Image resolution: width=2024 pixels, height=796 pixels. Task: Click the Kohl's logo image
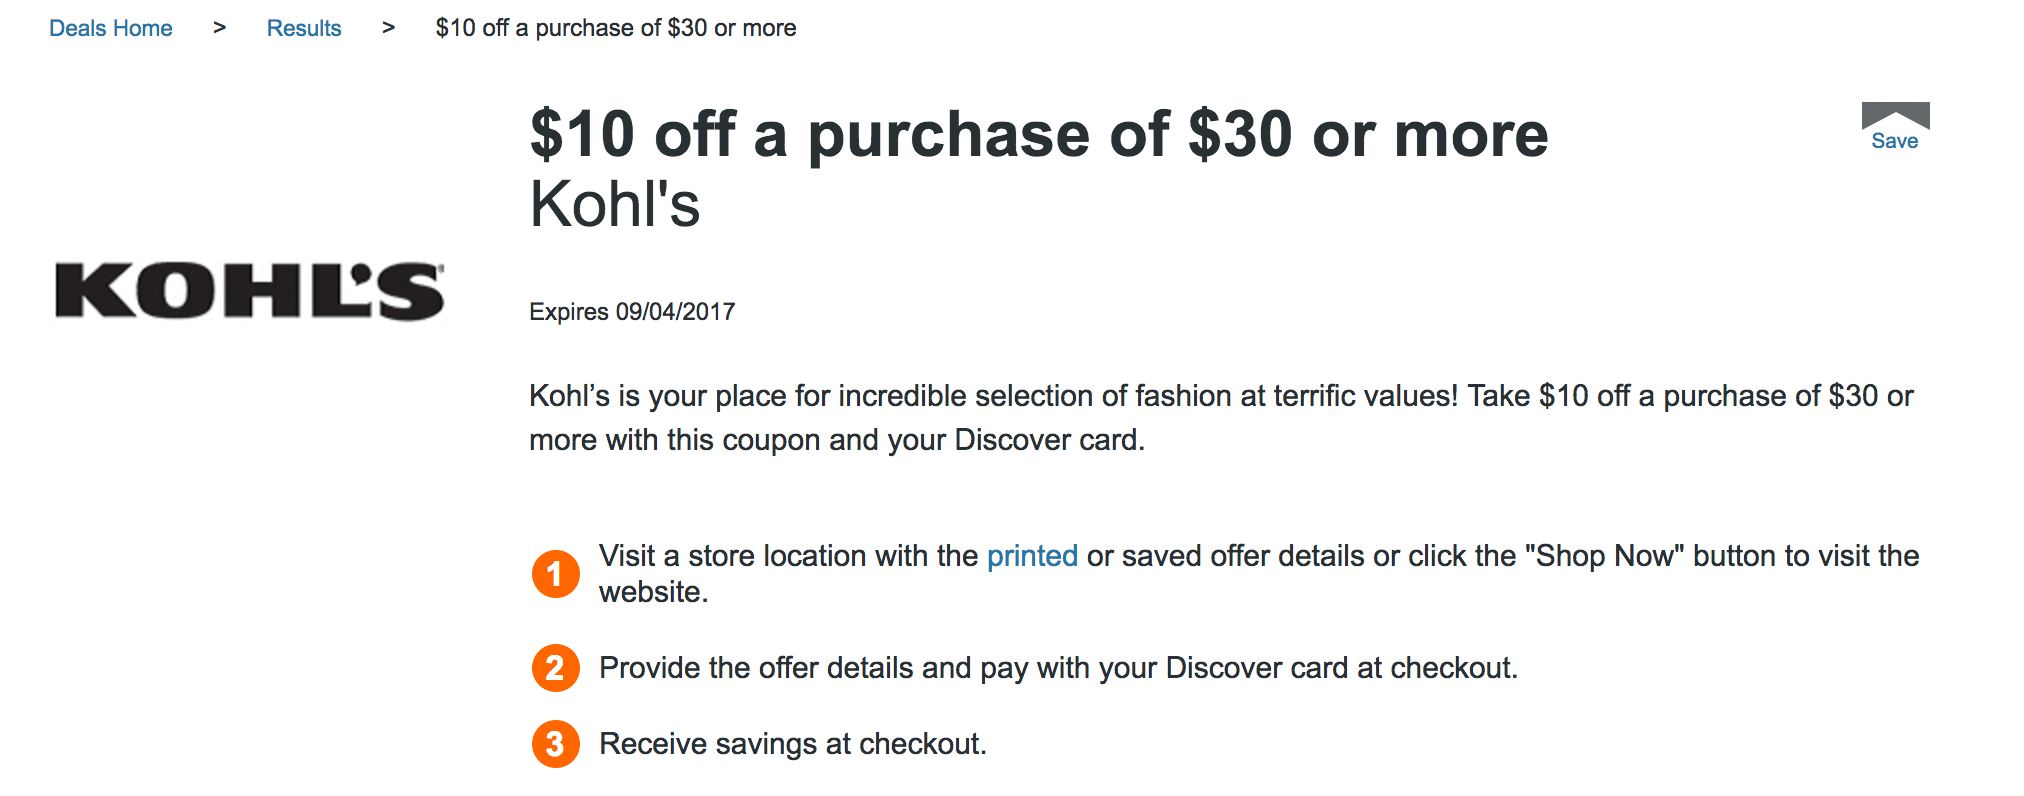pos(249,291)
